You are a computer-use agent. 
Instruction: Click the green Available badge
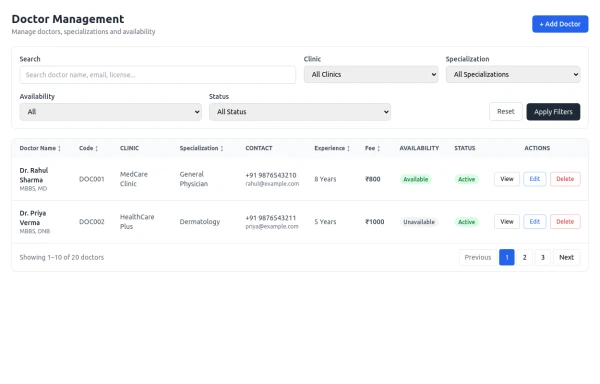click(416, 179)
